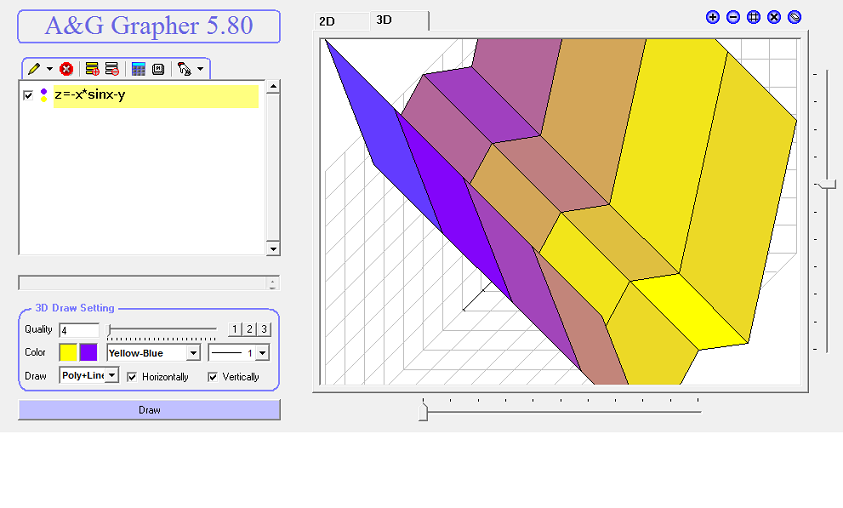Image resolution: width=843 pixels, height=508 pixels.
Task: Click the pencil edit function icon
Action: point(34,69)
